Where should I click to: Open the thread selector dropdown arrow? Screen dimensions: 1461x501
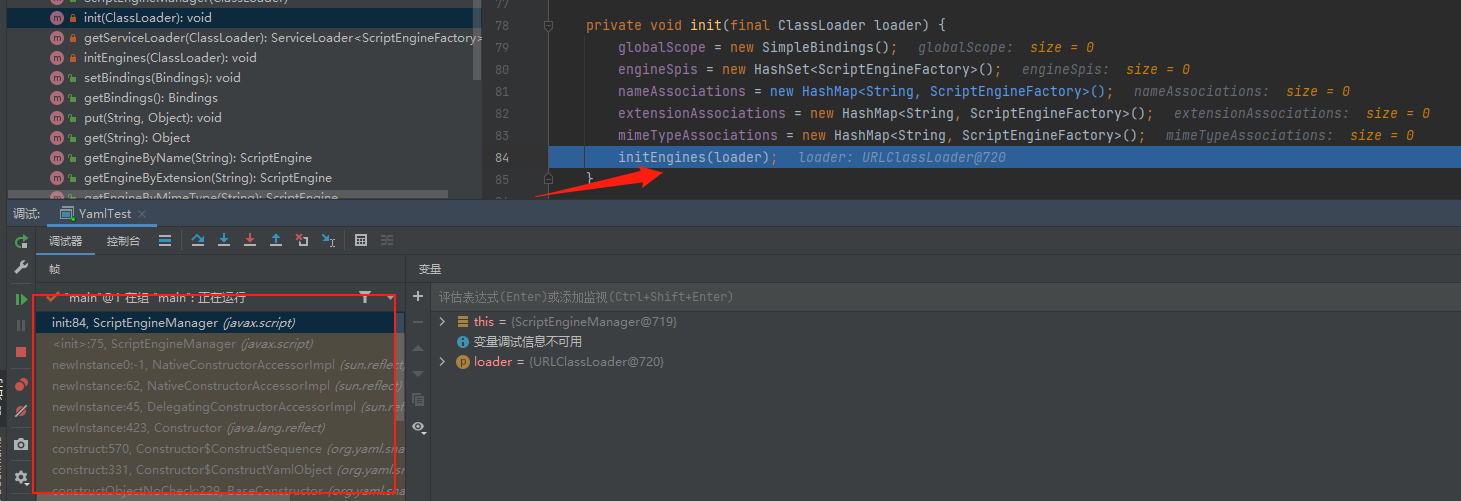[390, 297]
